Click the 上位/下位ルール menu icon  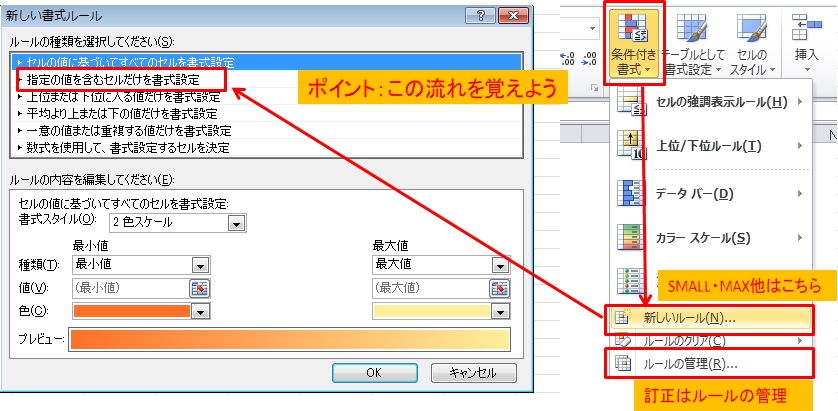tap(631, 146)
